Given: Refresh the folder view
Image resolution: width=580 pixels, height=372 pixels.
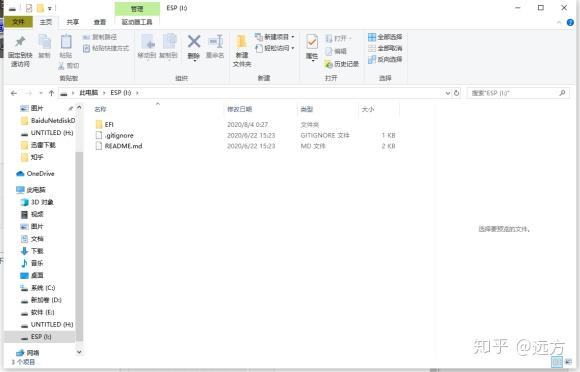Looking at the screenshot, I should (x=456, y=93).
